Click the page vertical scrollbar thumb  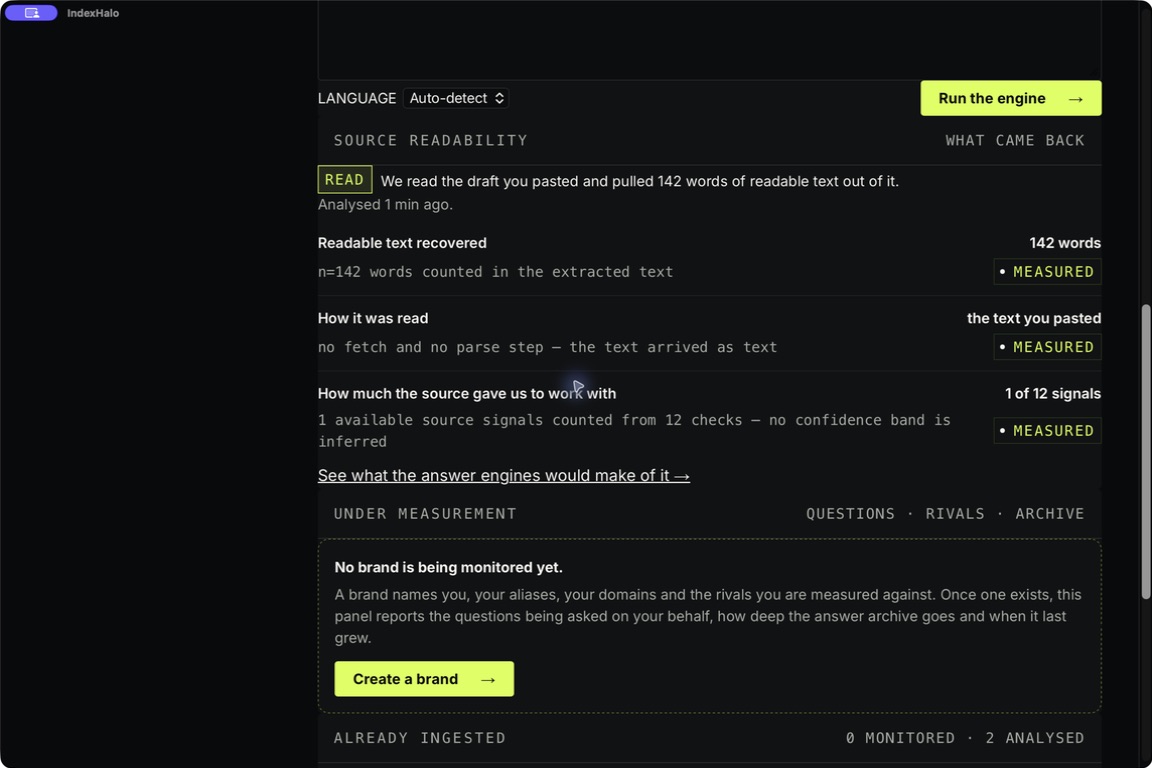click(1145, 451)
